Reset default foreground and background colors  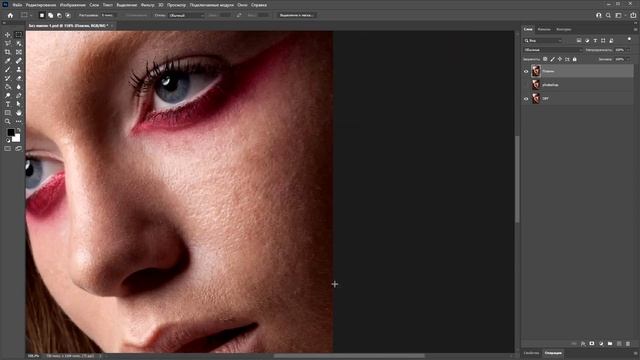click(8, 140)
